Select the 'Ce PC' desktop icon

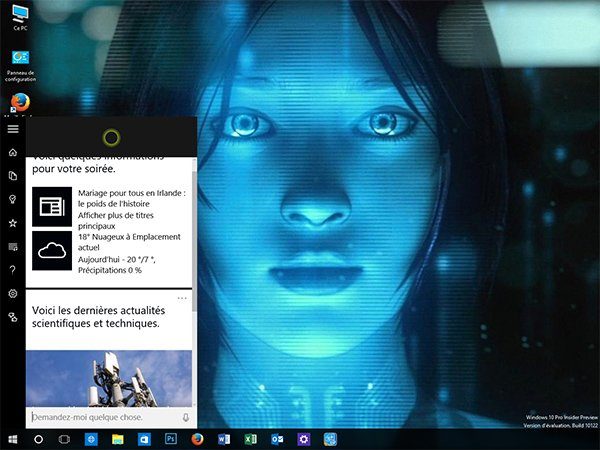pos(20,18)
